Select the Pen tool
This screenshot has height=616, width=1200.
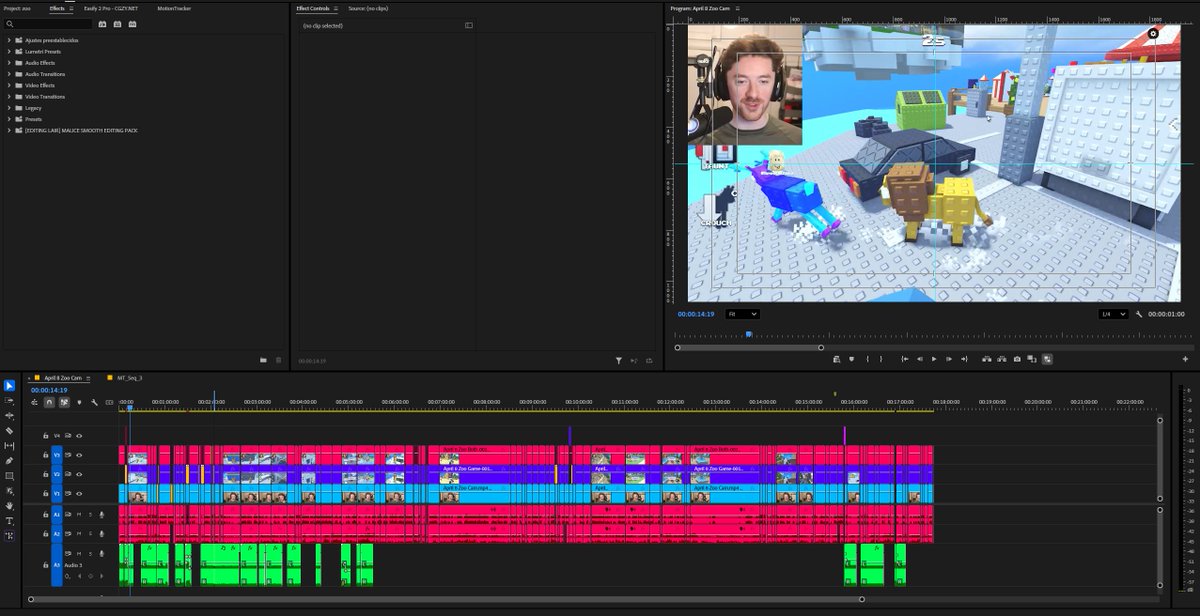[9, 460]
